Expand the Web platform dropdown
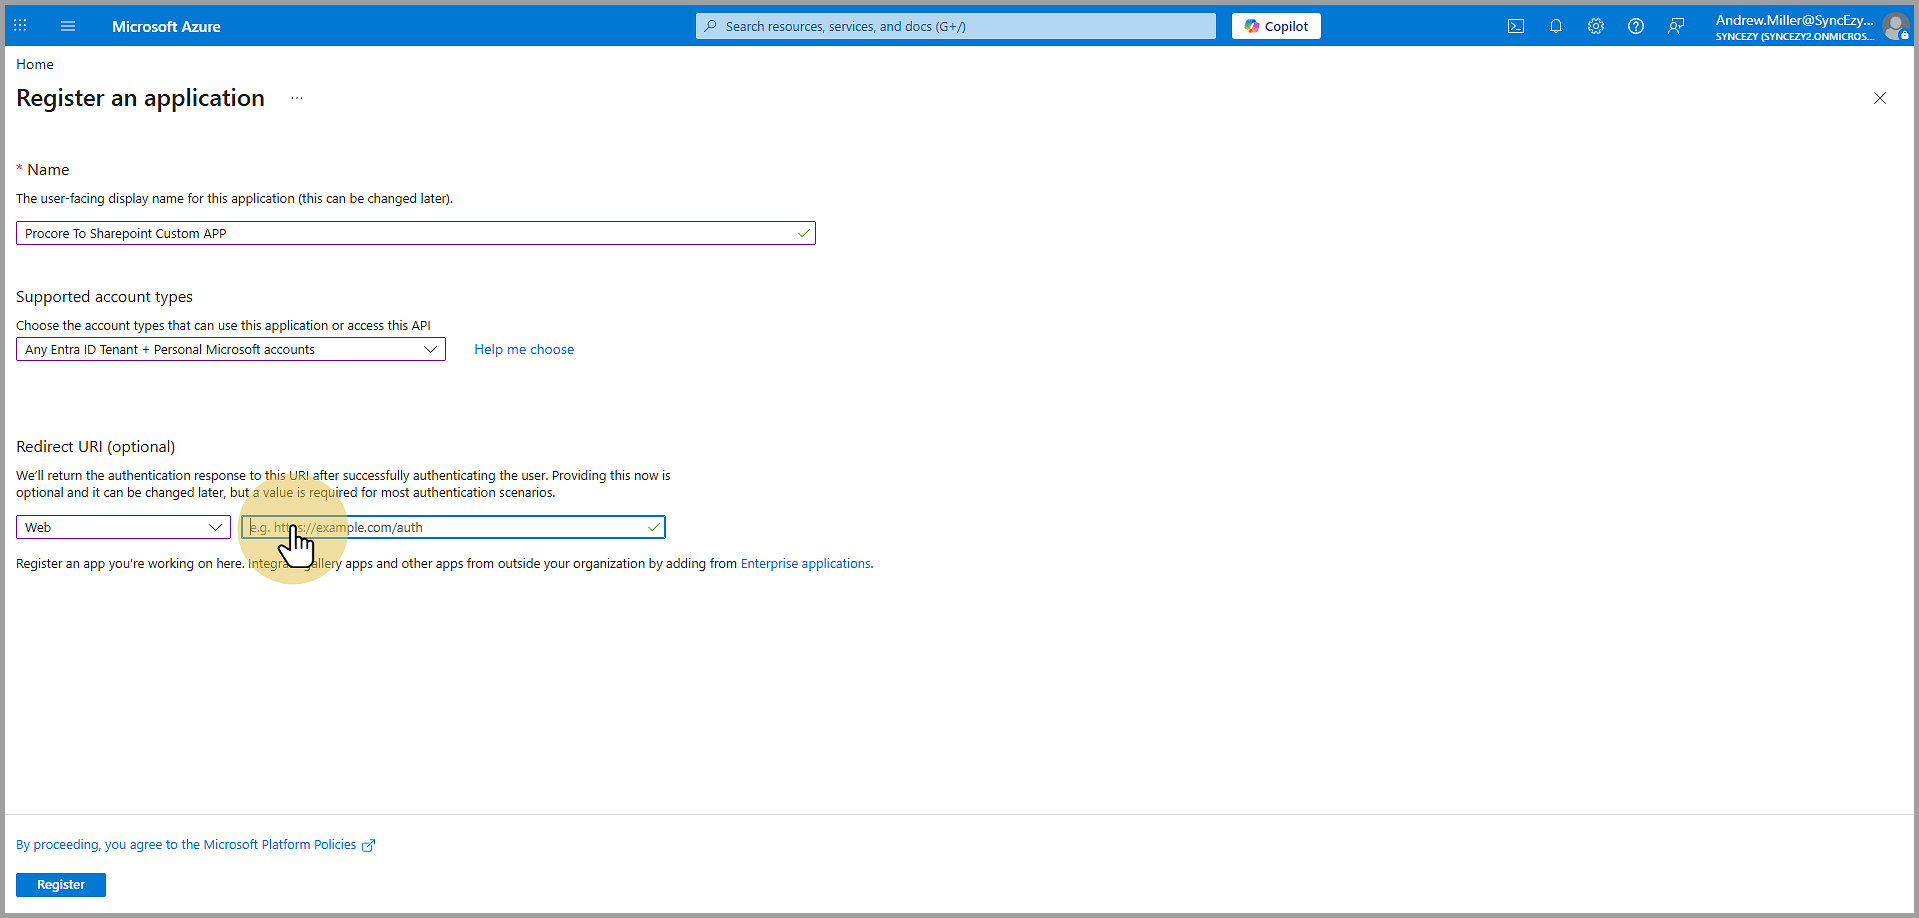 pos(123,527)
